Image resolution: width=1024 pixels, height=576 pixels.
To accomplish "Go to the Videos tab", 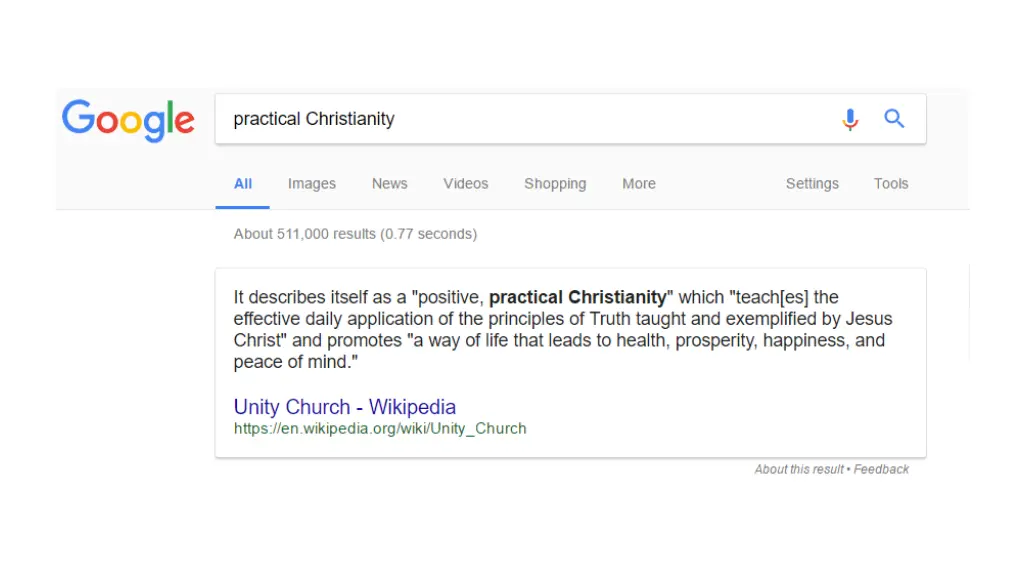I will (466, 184).
